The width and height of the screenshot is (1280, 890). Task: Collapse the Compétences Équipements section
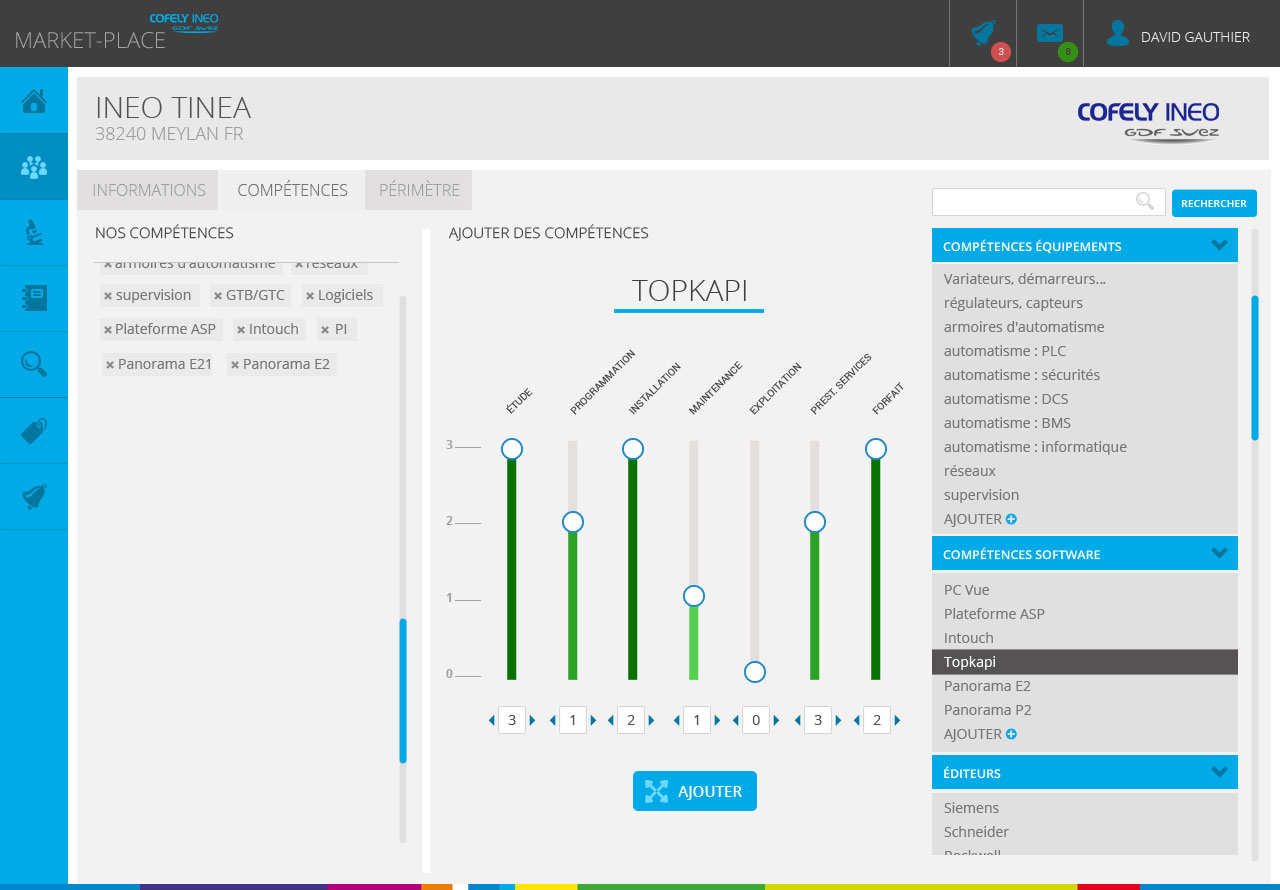(1219, 245)
